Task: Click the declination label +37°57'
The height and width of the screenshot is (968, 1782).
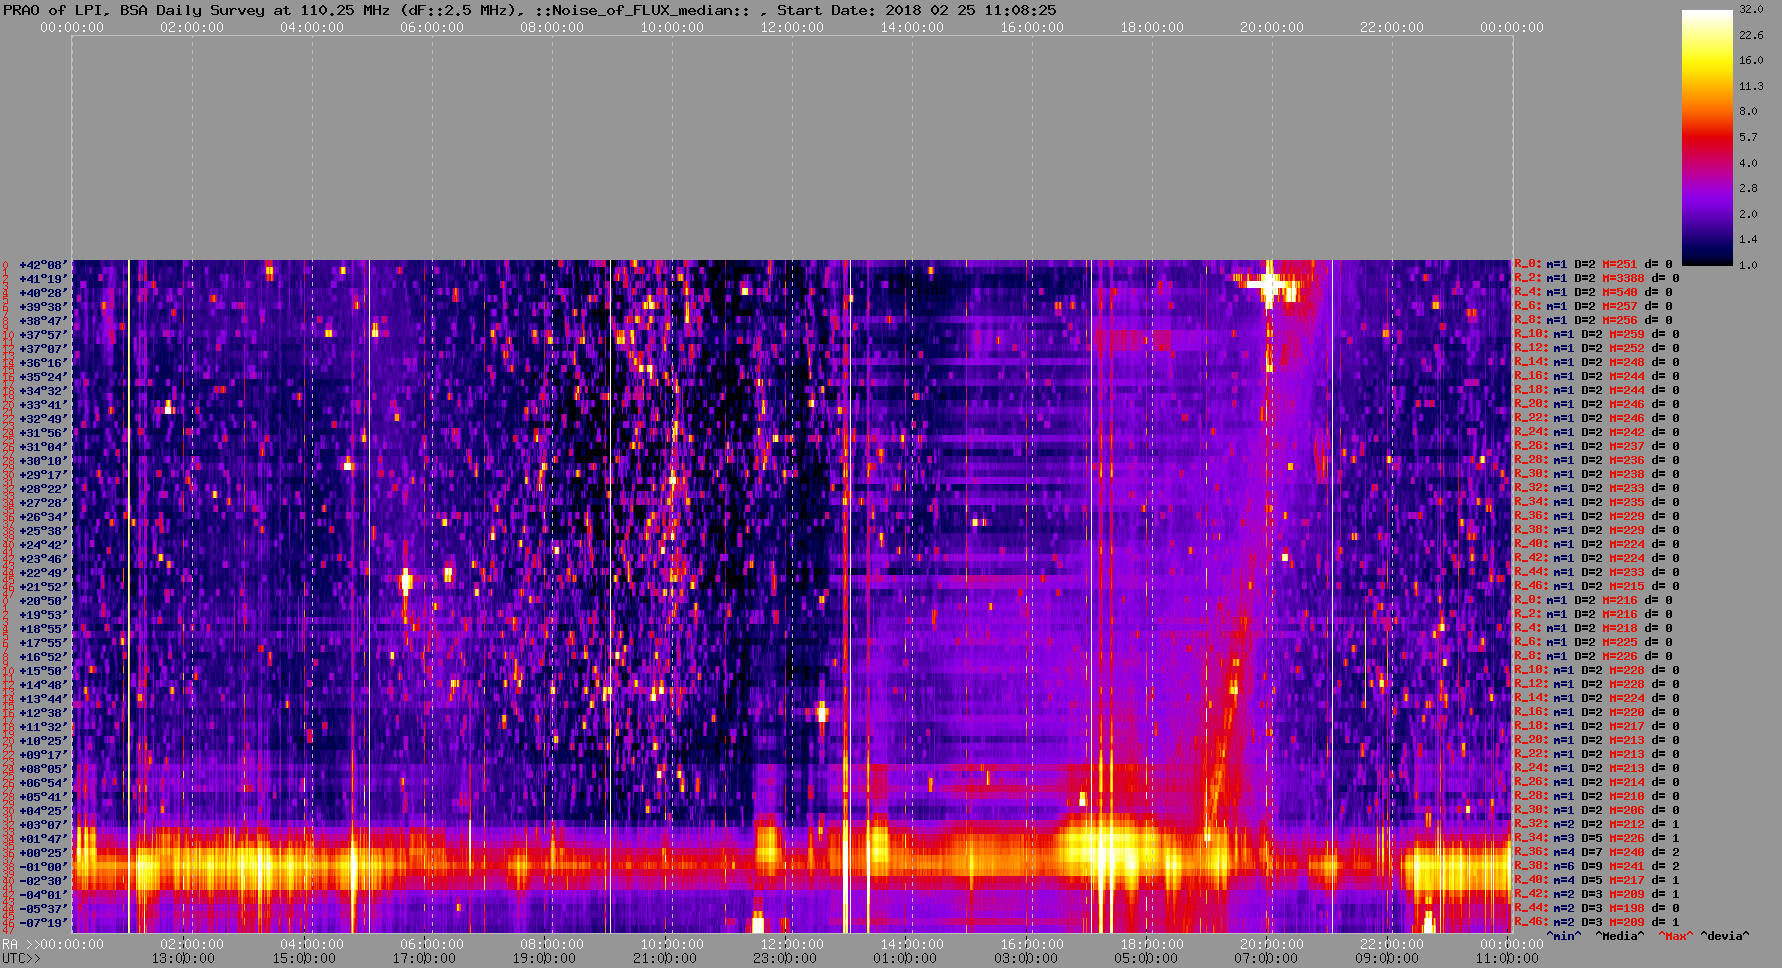Action: pos(43,335)
